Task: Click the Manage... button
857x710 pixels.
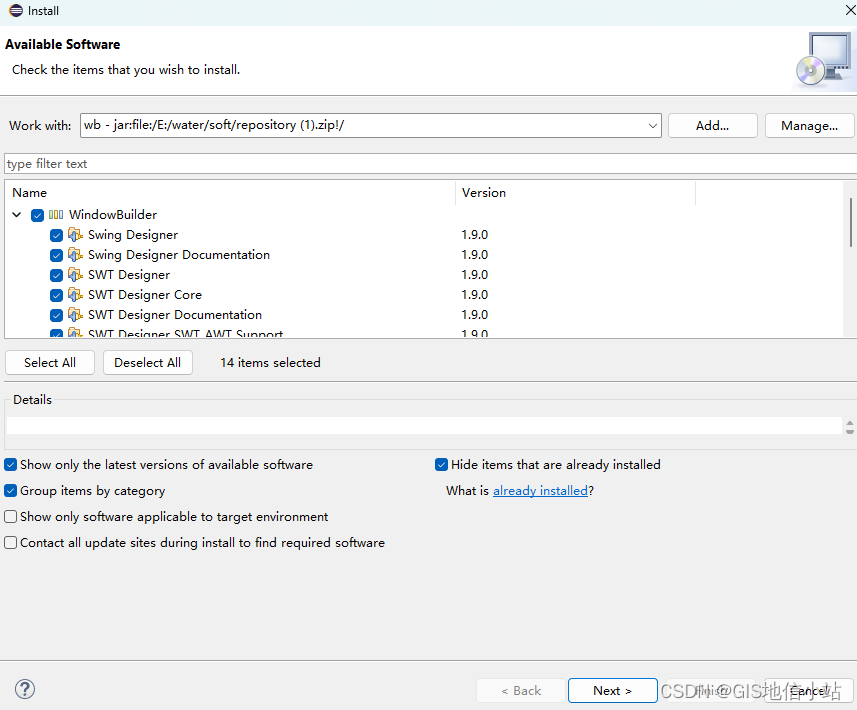Action: [x=809, y=126]
